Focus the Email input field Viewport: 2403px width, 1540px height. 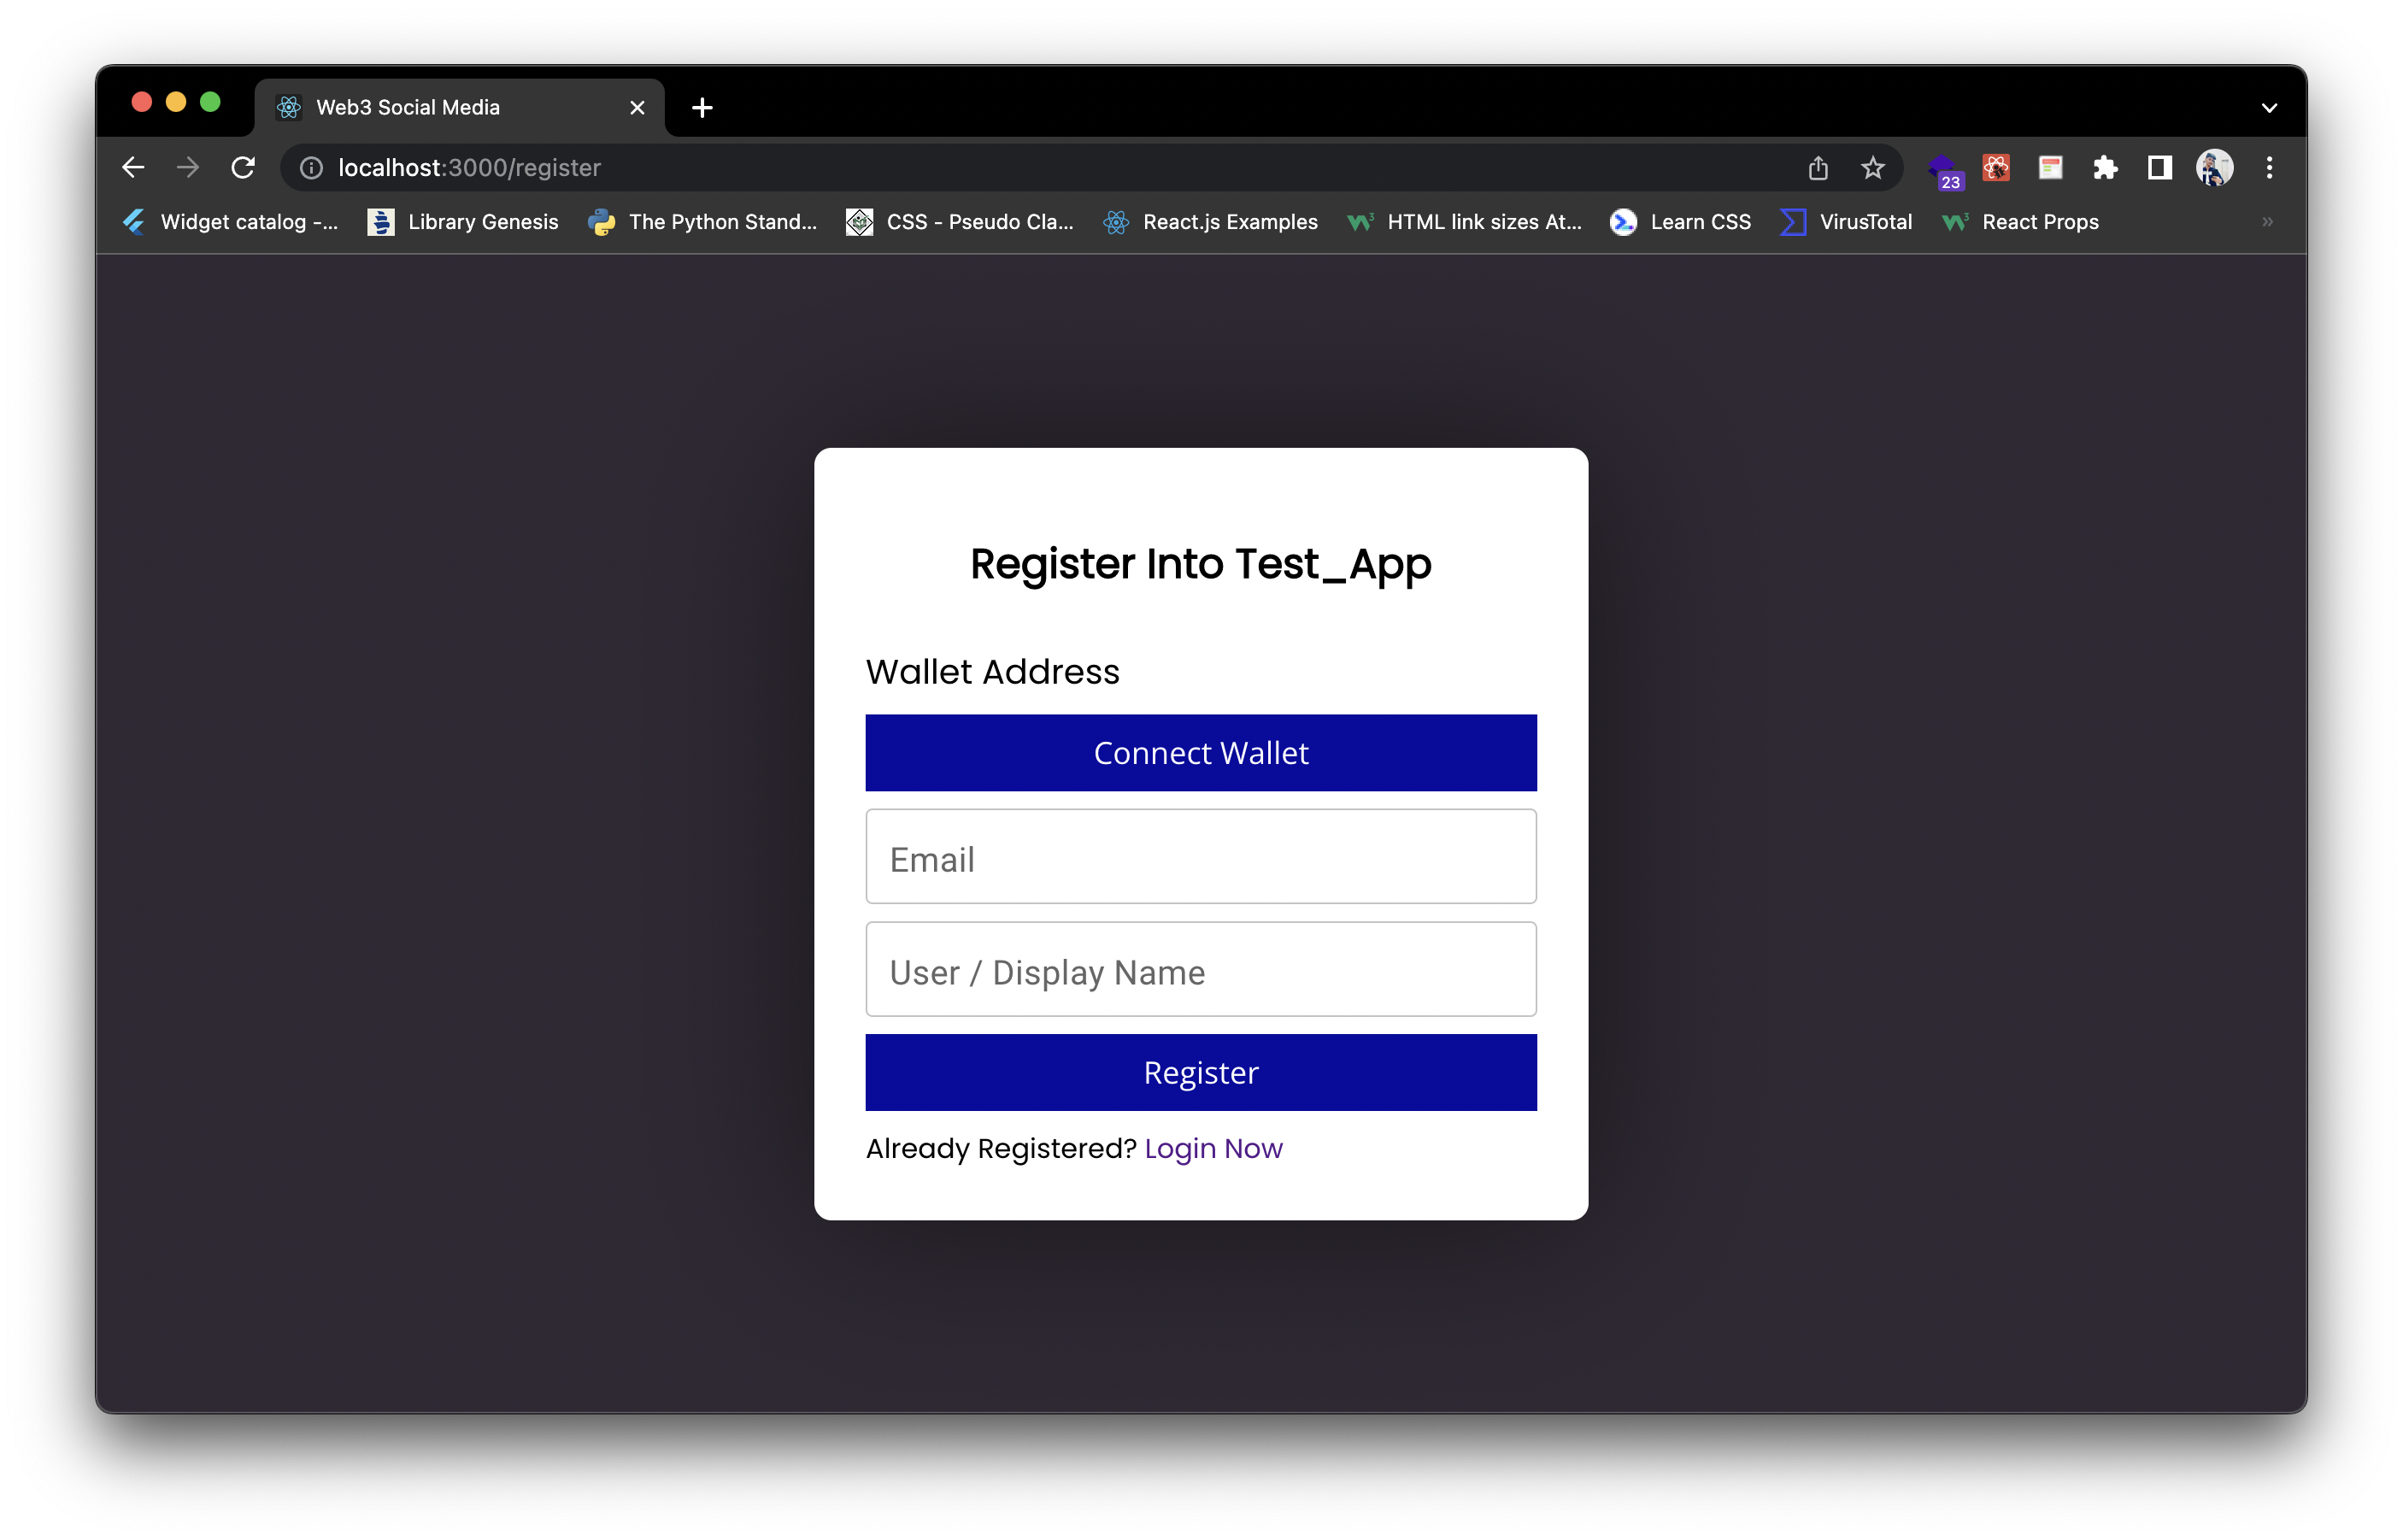1200,857
